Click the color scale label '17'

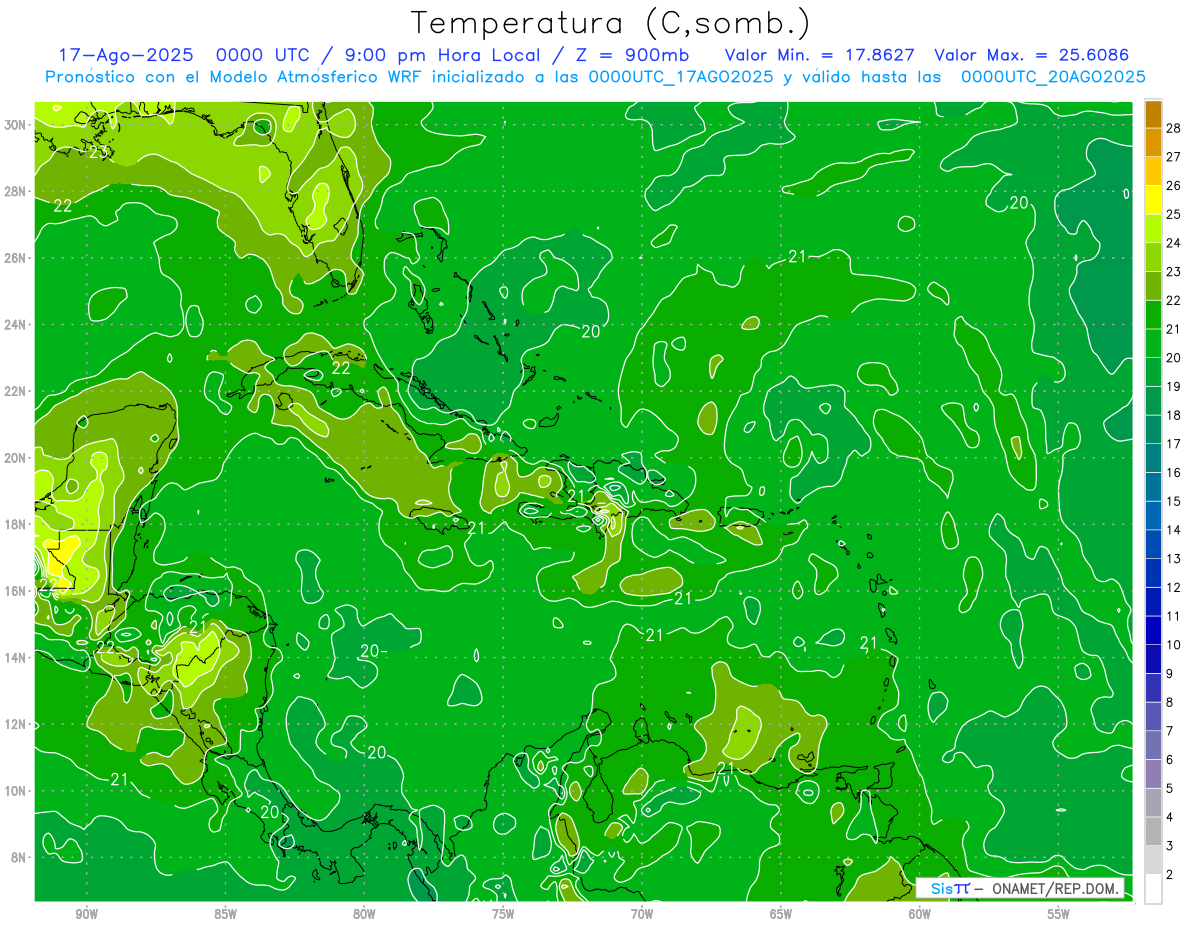(1174, 443)
